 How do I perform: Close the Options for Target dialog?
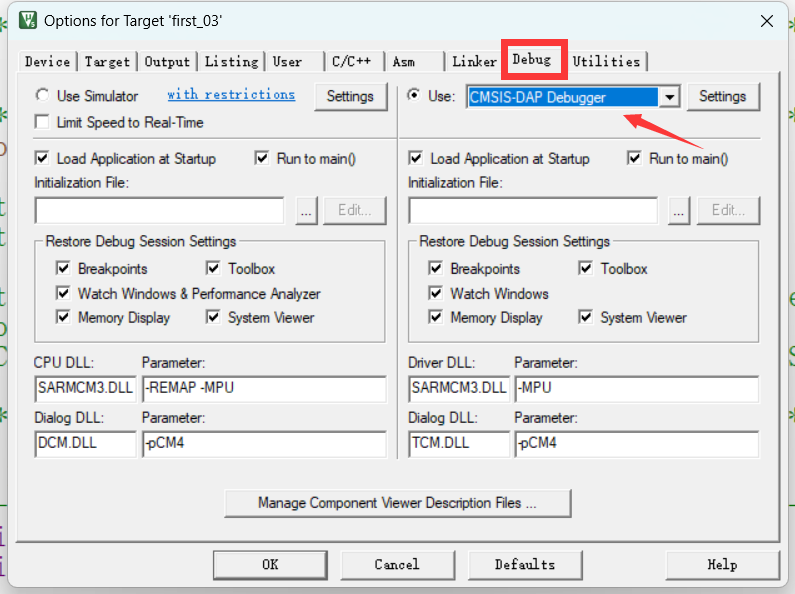(767, 21)
